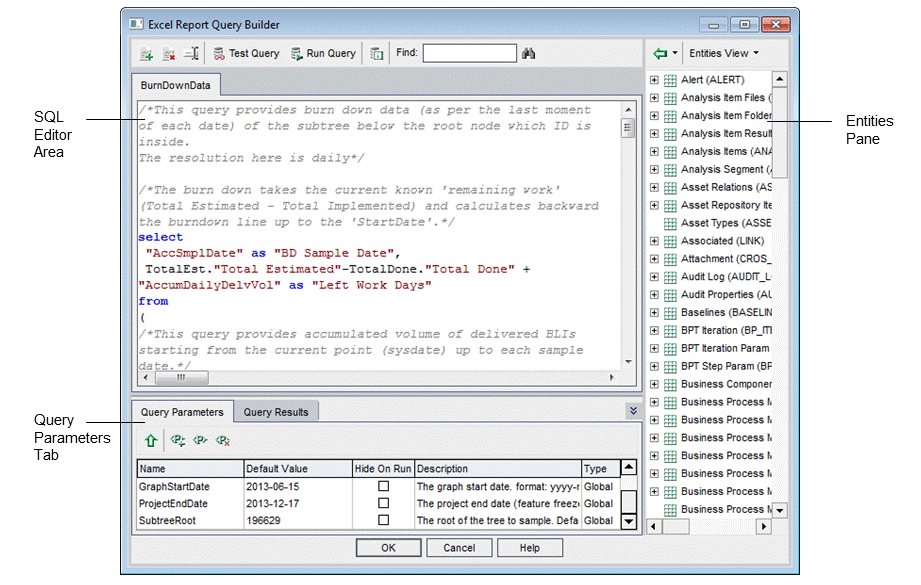Execute the query with Run Query

tap(323, 54)
